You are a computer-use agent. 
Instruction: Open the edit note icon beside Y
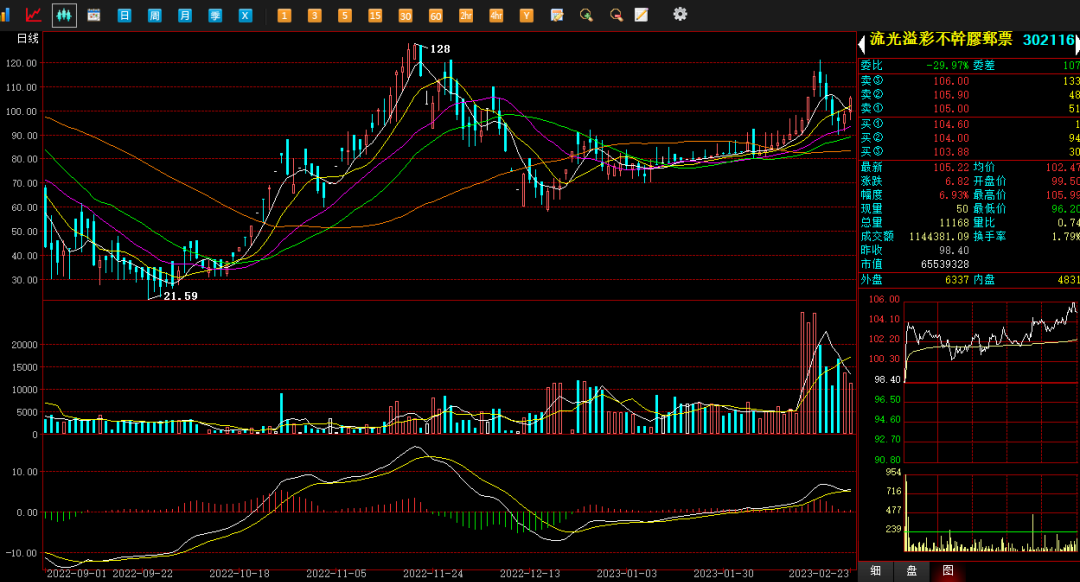click(557, 15)
